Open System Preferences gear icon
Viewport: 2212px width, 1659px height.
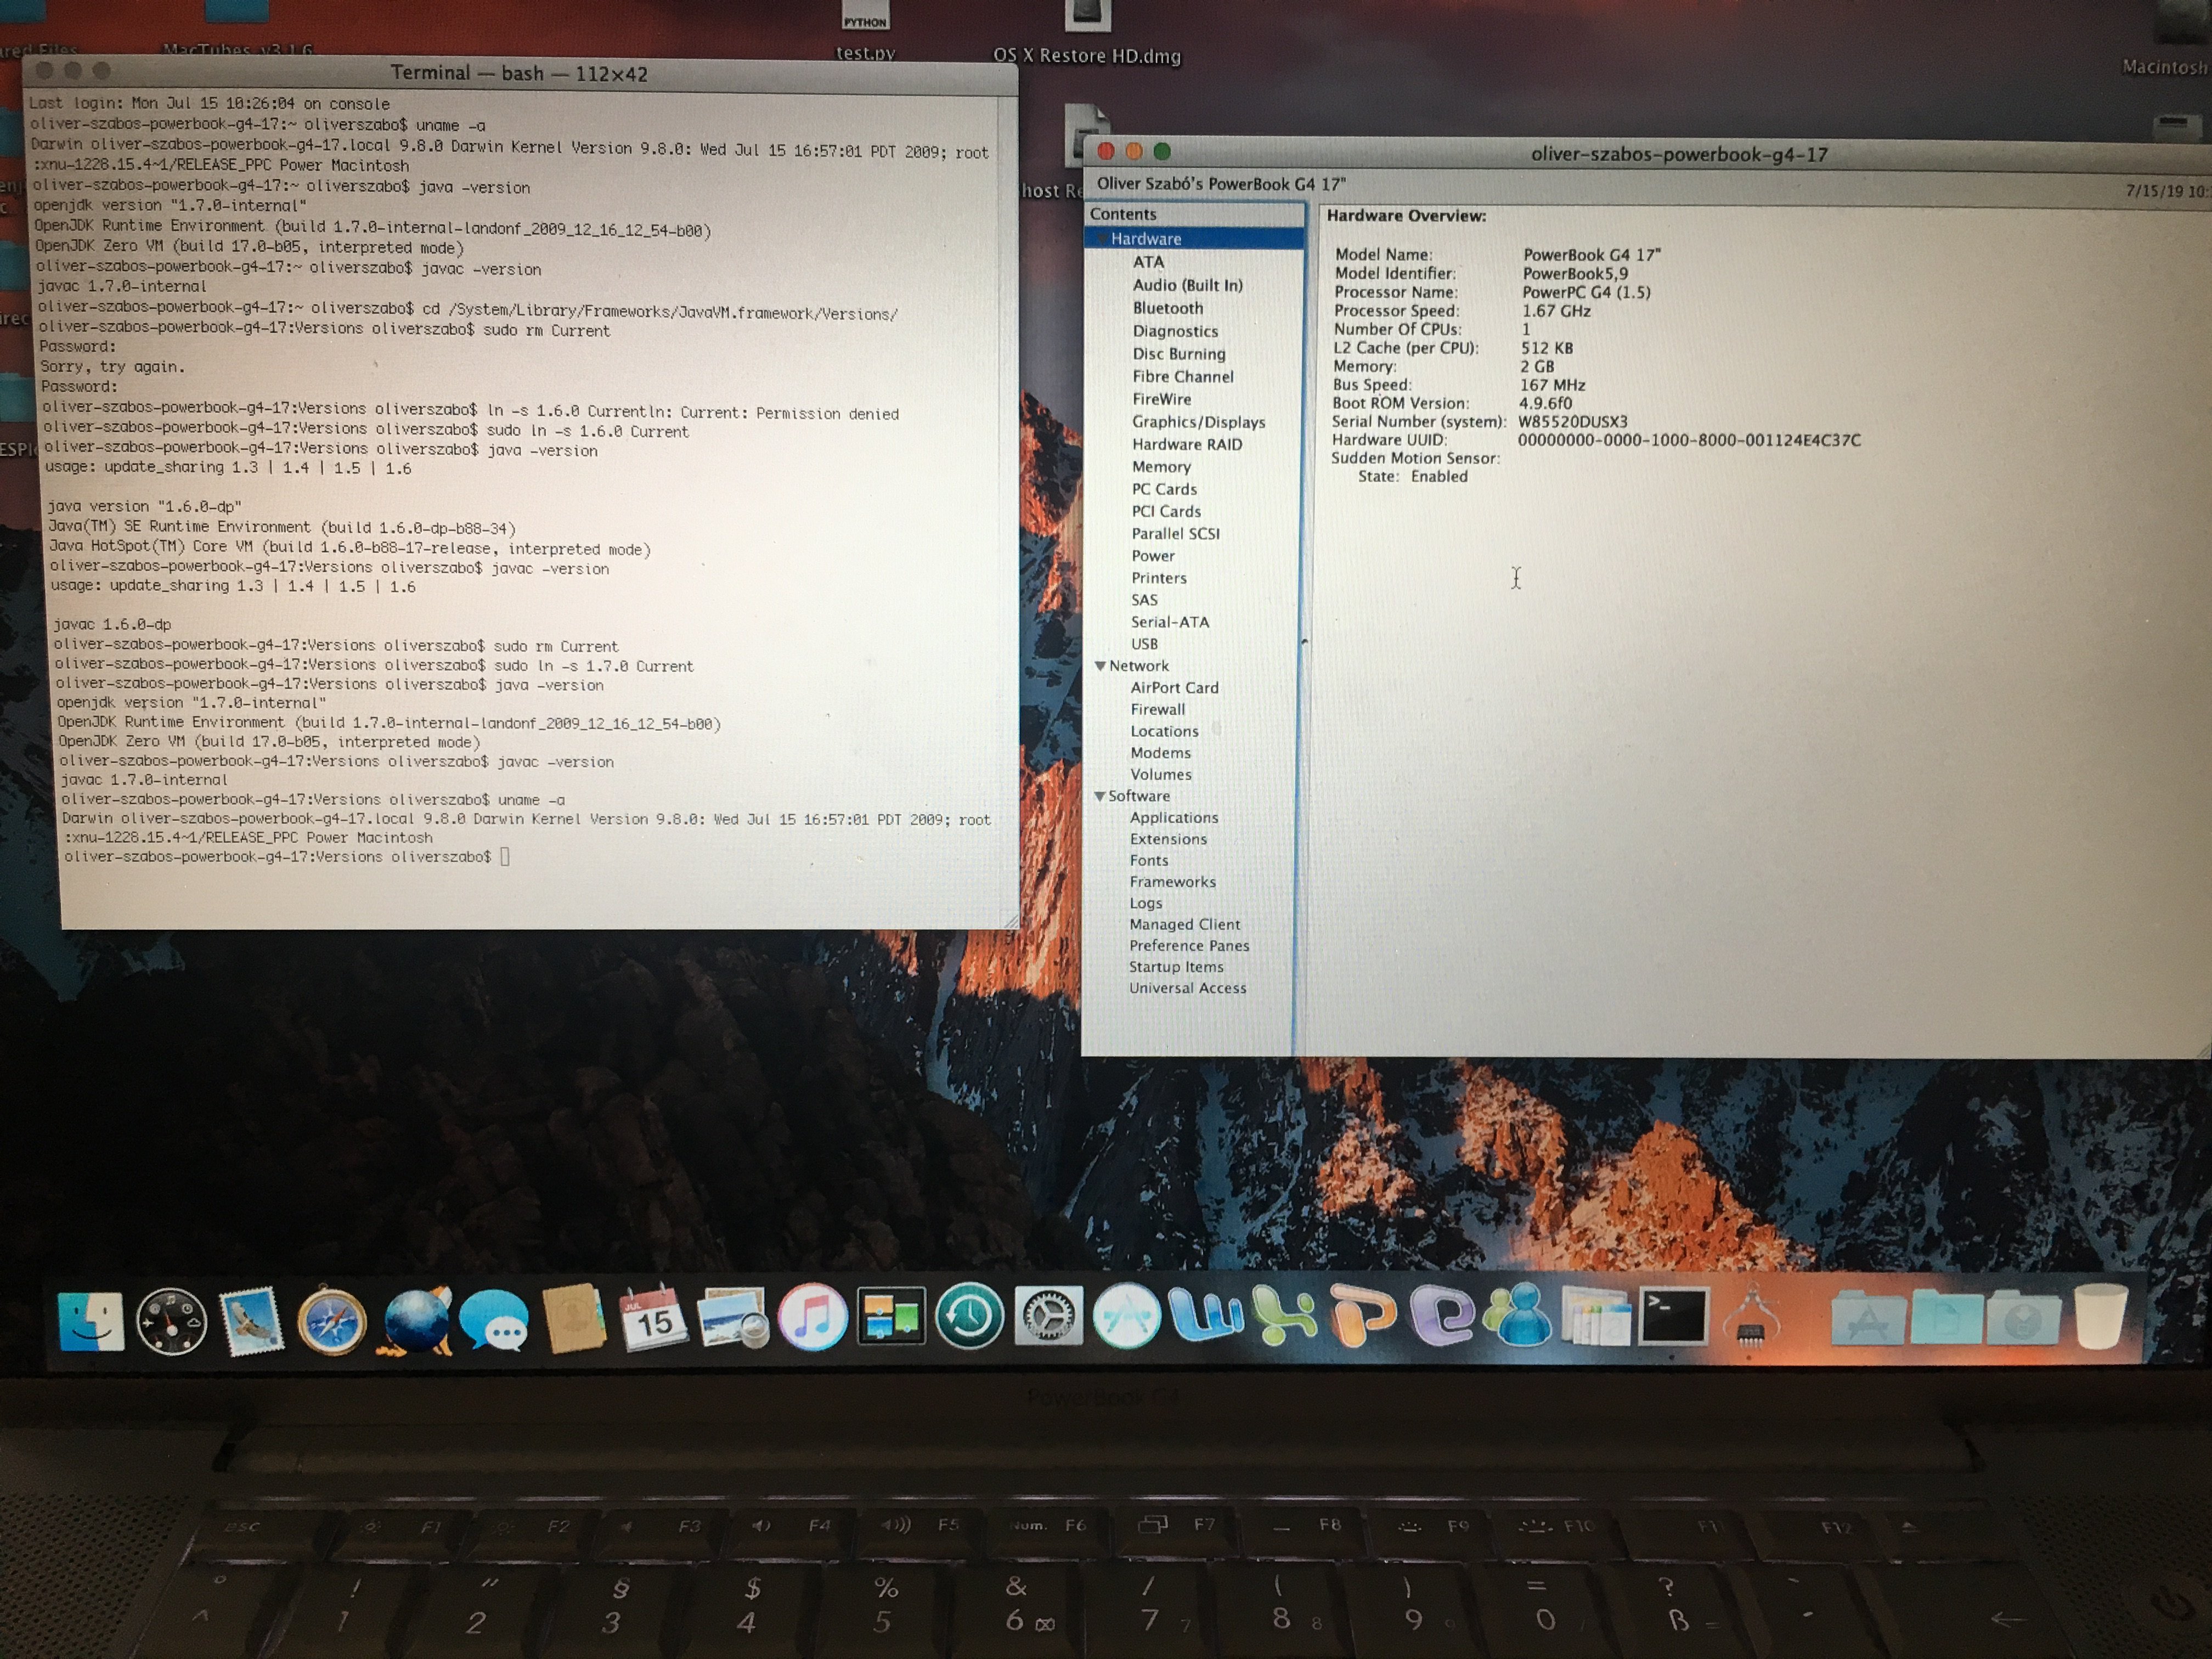click(1048, 1316)
